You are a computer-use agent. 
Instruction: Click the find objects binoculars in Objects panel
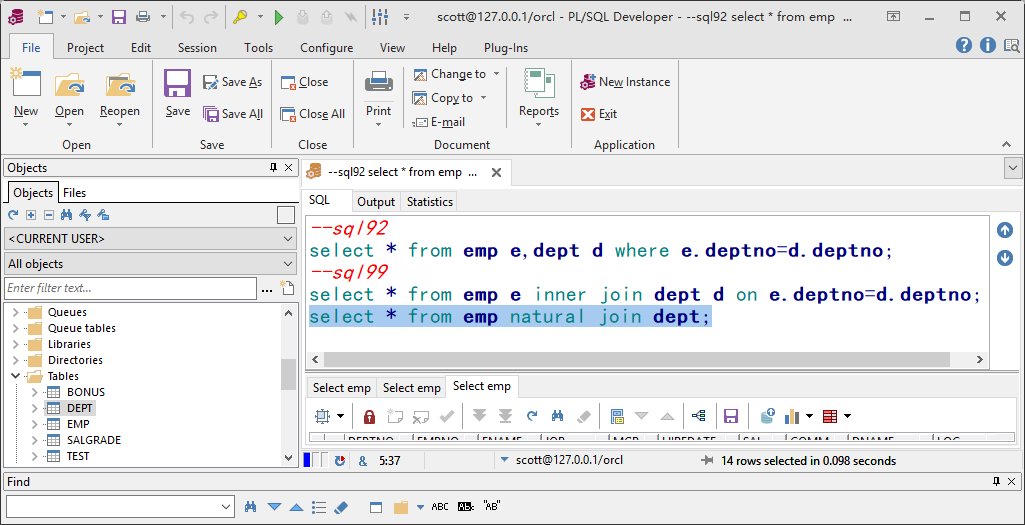tap(66, 214)
